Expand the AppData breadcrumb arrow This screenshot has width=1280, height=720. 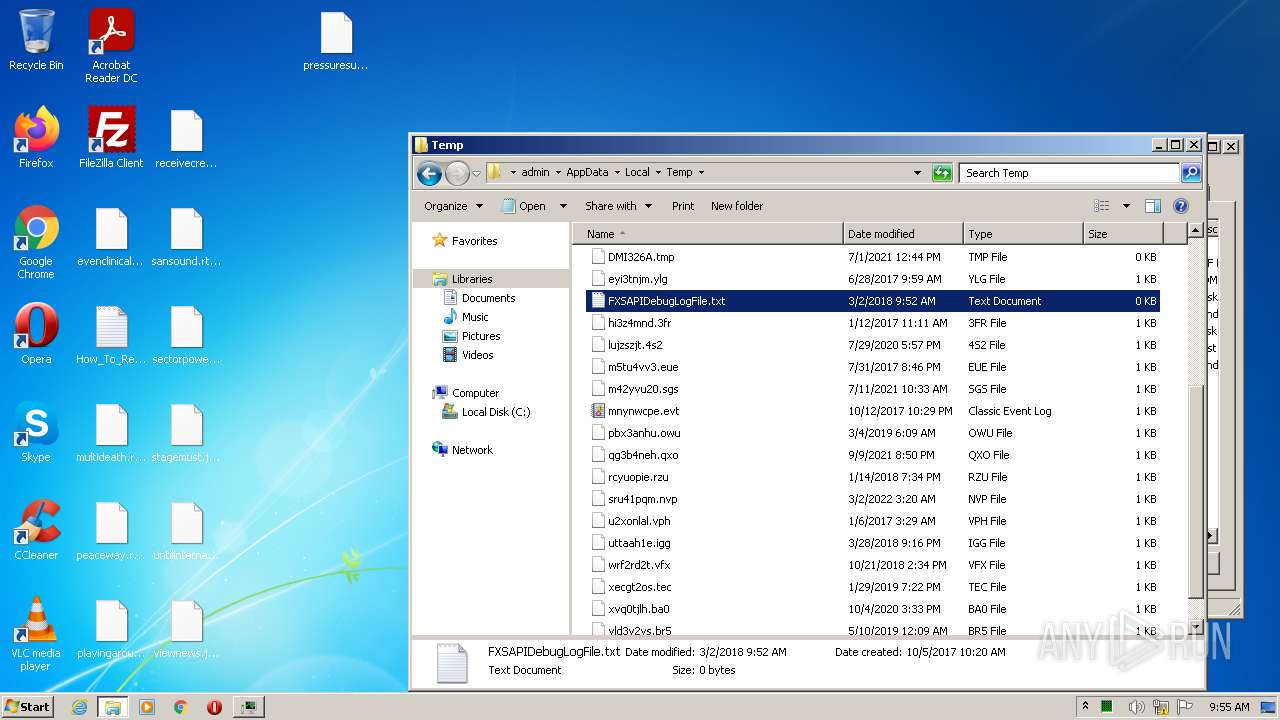click(x=617, y=173)
